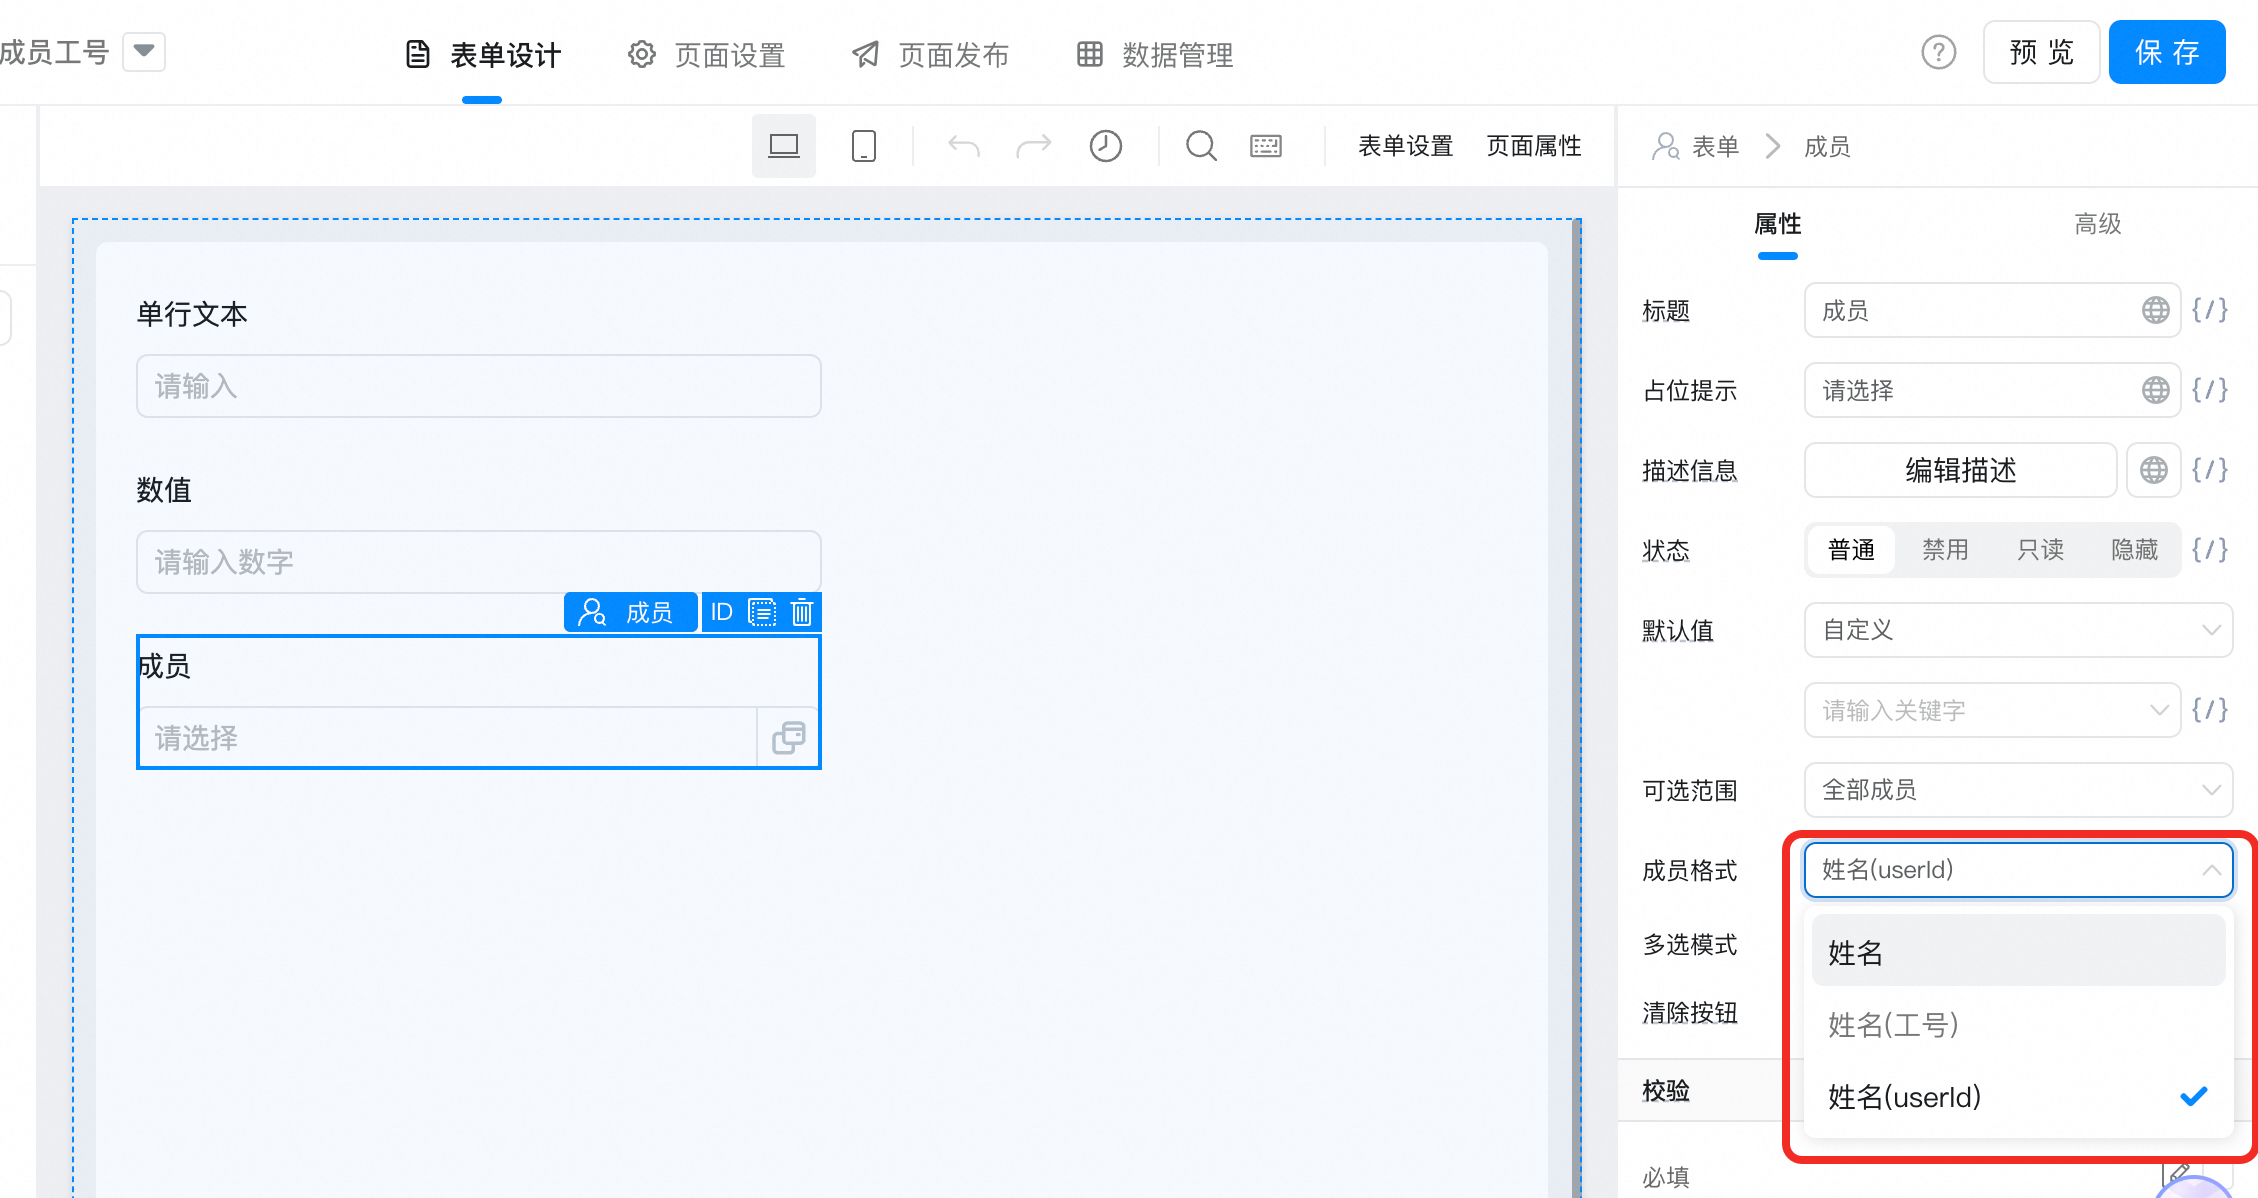Switch to desktop preview icon

783,146
